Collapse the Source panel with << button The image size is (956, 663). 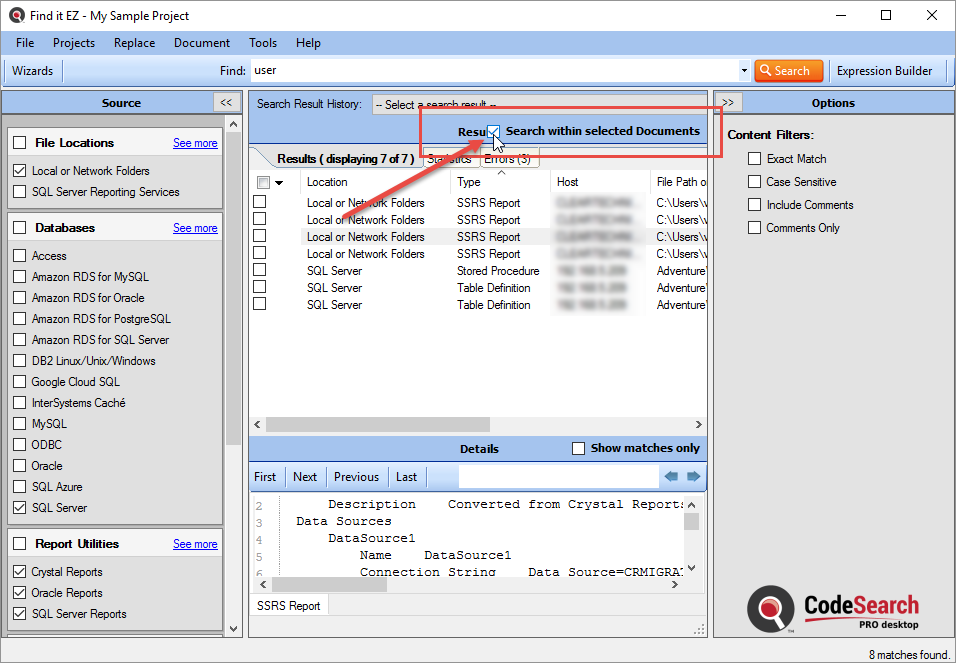click(226, 102)
